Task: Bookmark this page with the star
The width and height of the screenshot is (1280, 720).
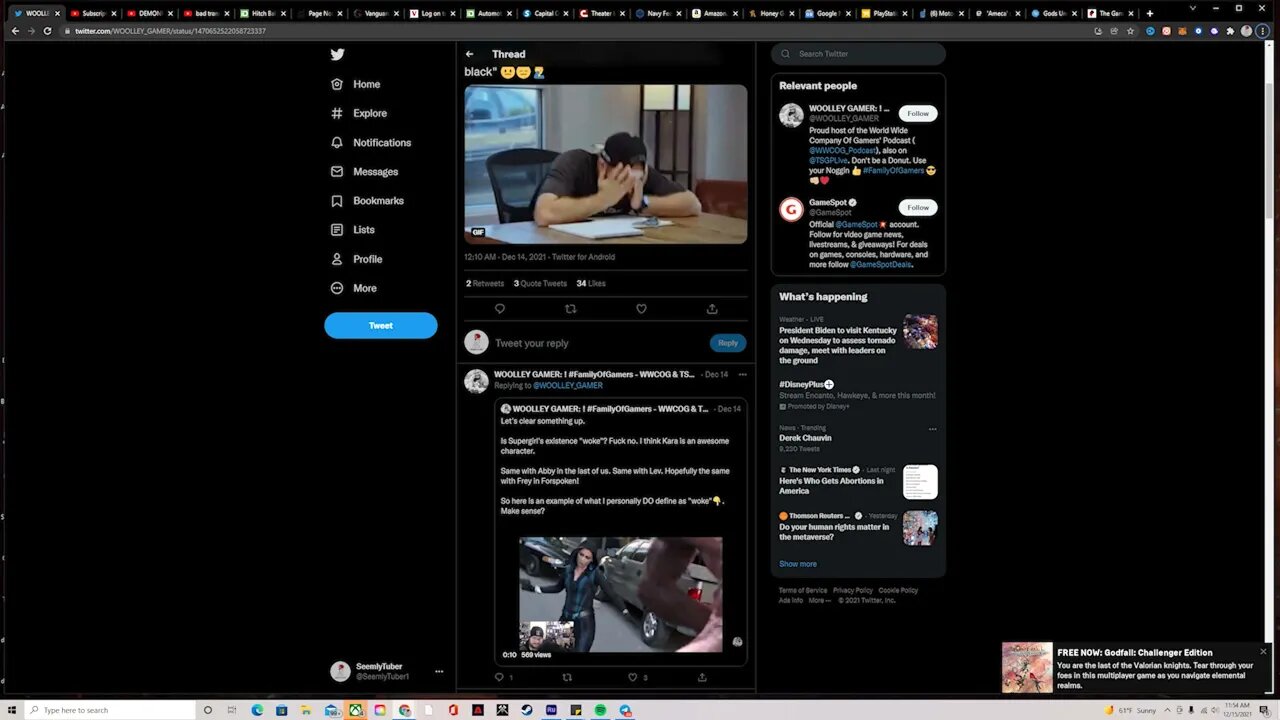Action: click(1130, 31)
